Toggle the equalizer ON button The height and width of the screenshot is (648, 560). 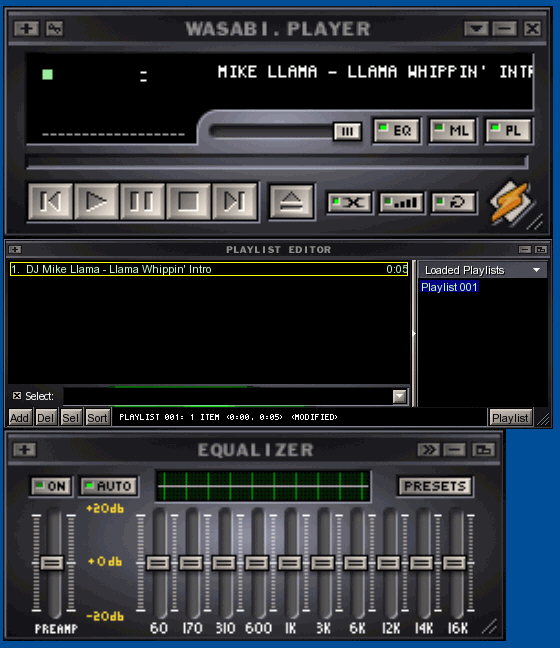(52, 486)
